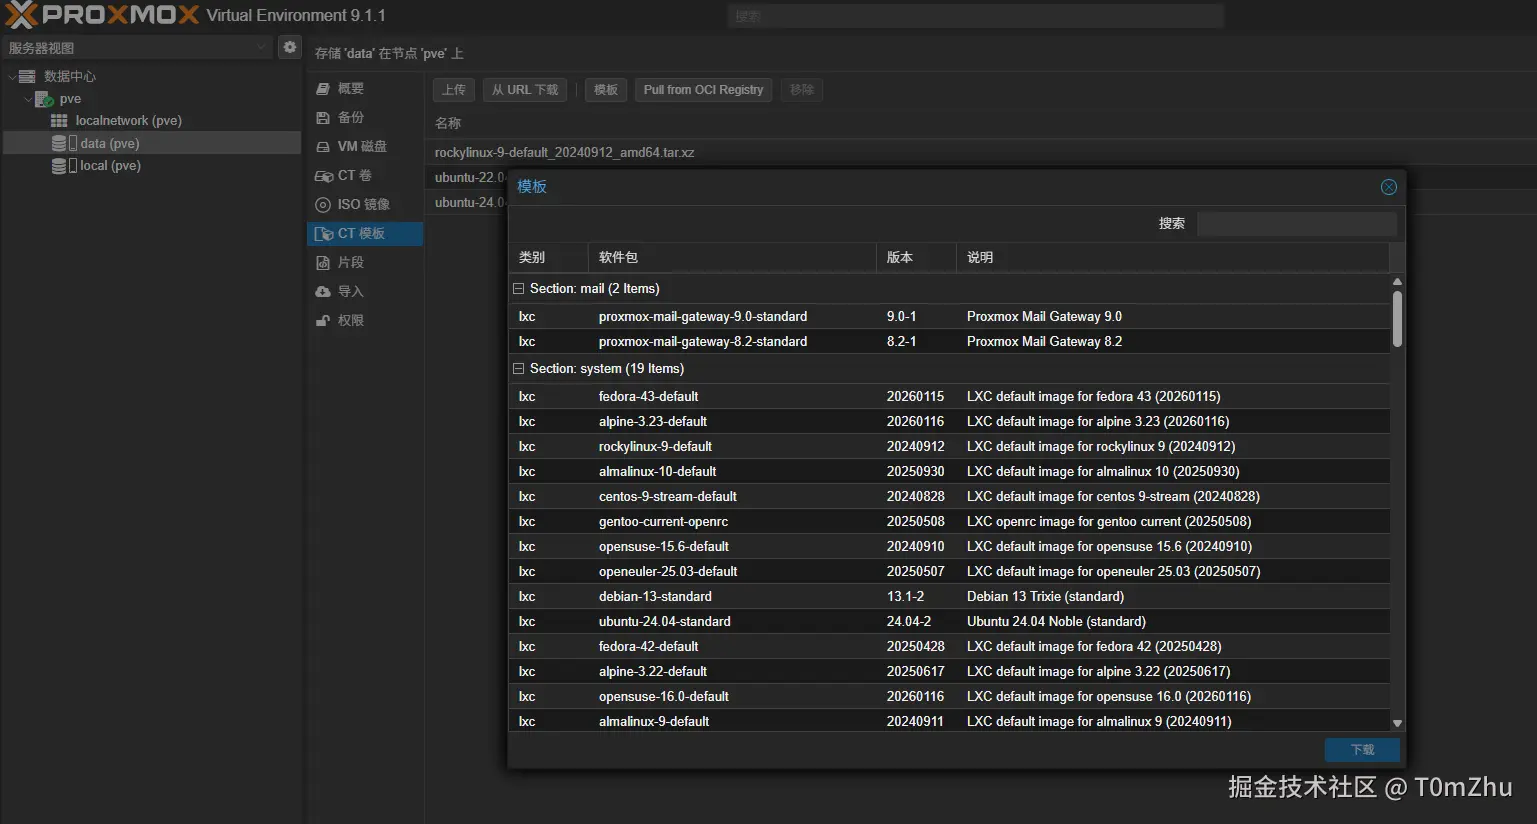
Task: Click the 概要 book icon
Action: point(323,89)
